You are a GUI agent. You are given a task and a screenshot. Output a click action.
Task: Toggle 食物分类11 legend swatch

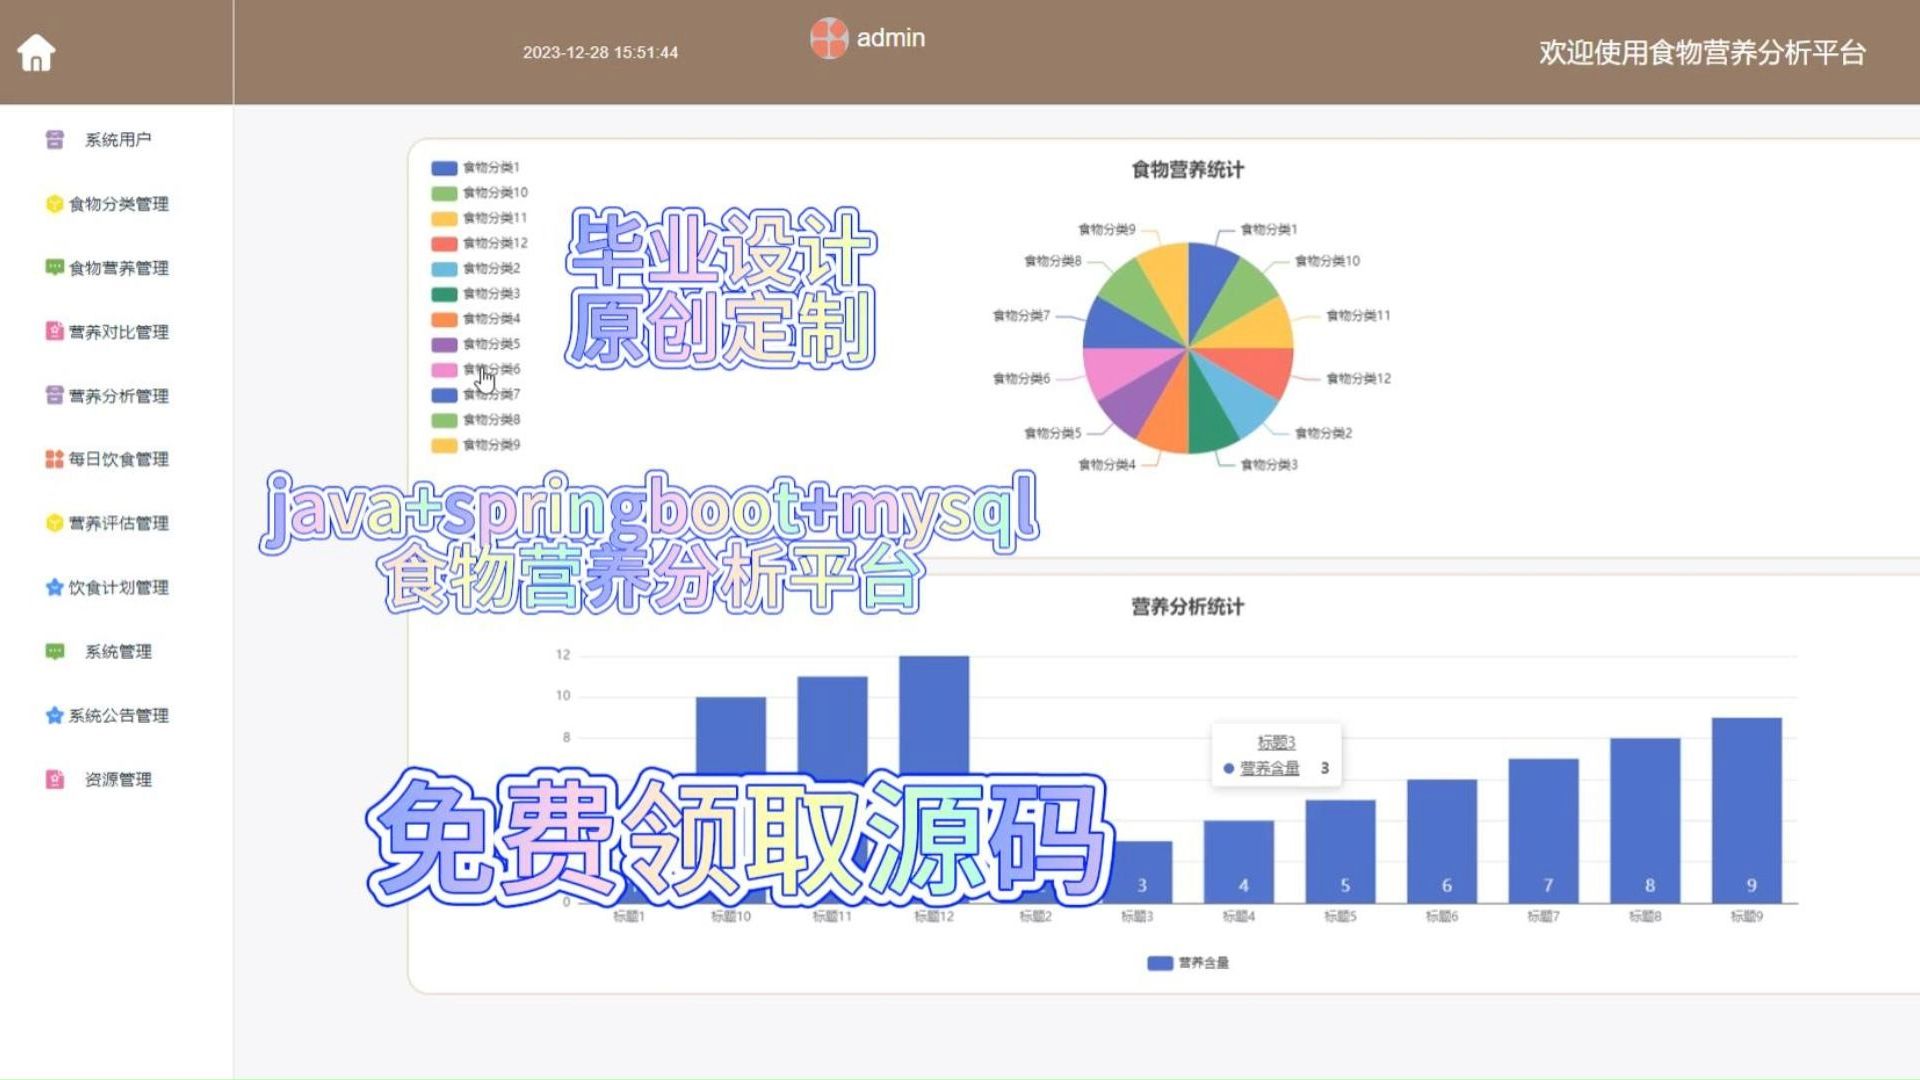444,218
